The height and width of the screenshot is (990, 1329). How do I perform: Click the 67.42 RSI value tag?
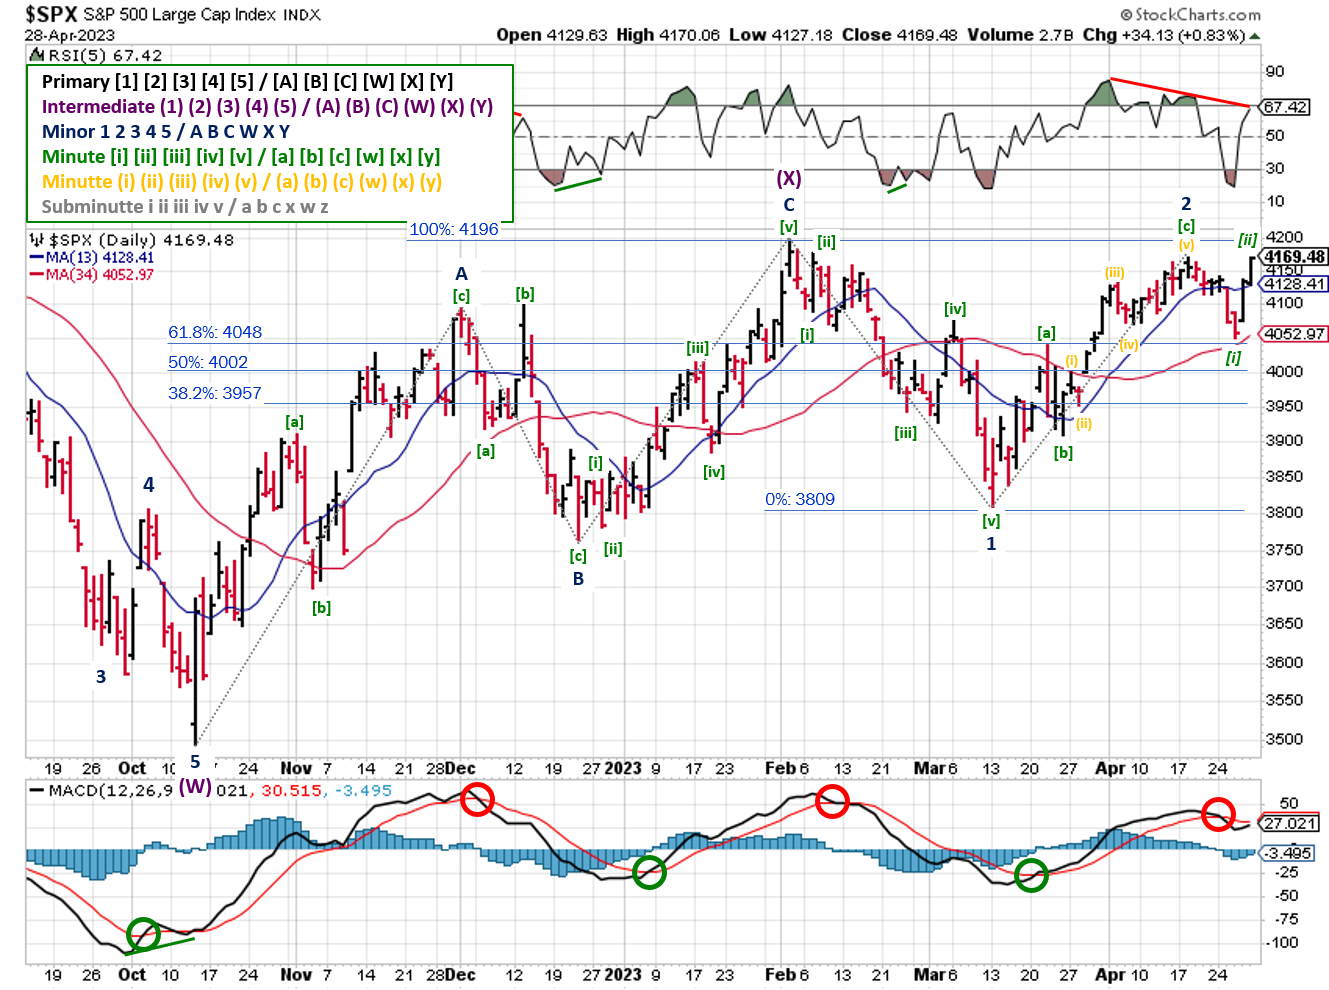[x=1285, y=107]
